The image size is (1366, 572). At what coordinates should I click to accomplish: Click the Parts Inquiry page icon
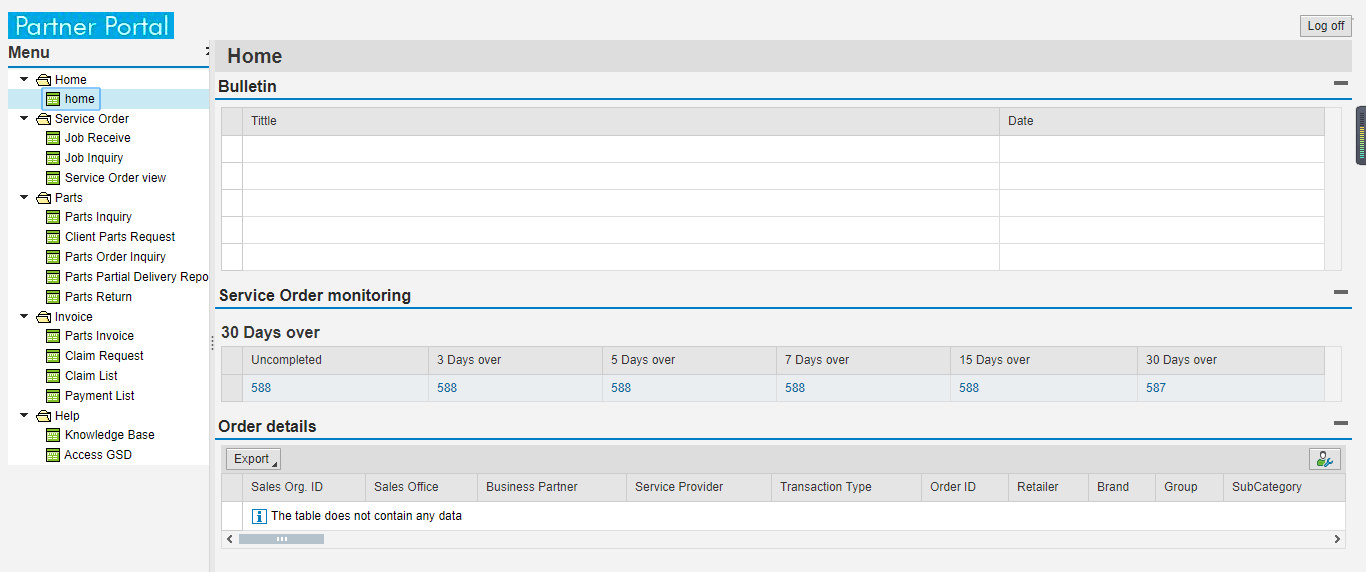[53, 217]
